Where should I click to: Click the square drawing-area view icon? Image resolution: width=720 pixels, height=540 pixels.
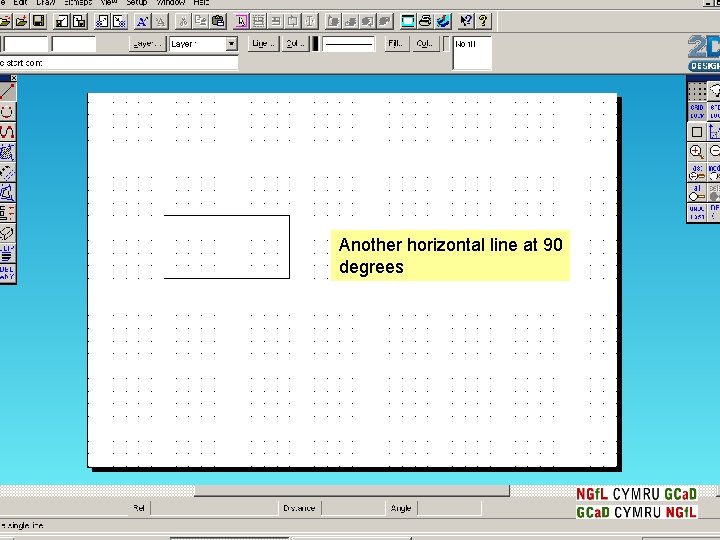[x=697, y=132]
